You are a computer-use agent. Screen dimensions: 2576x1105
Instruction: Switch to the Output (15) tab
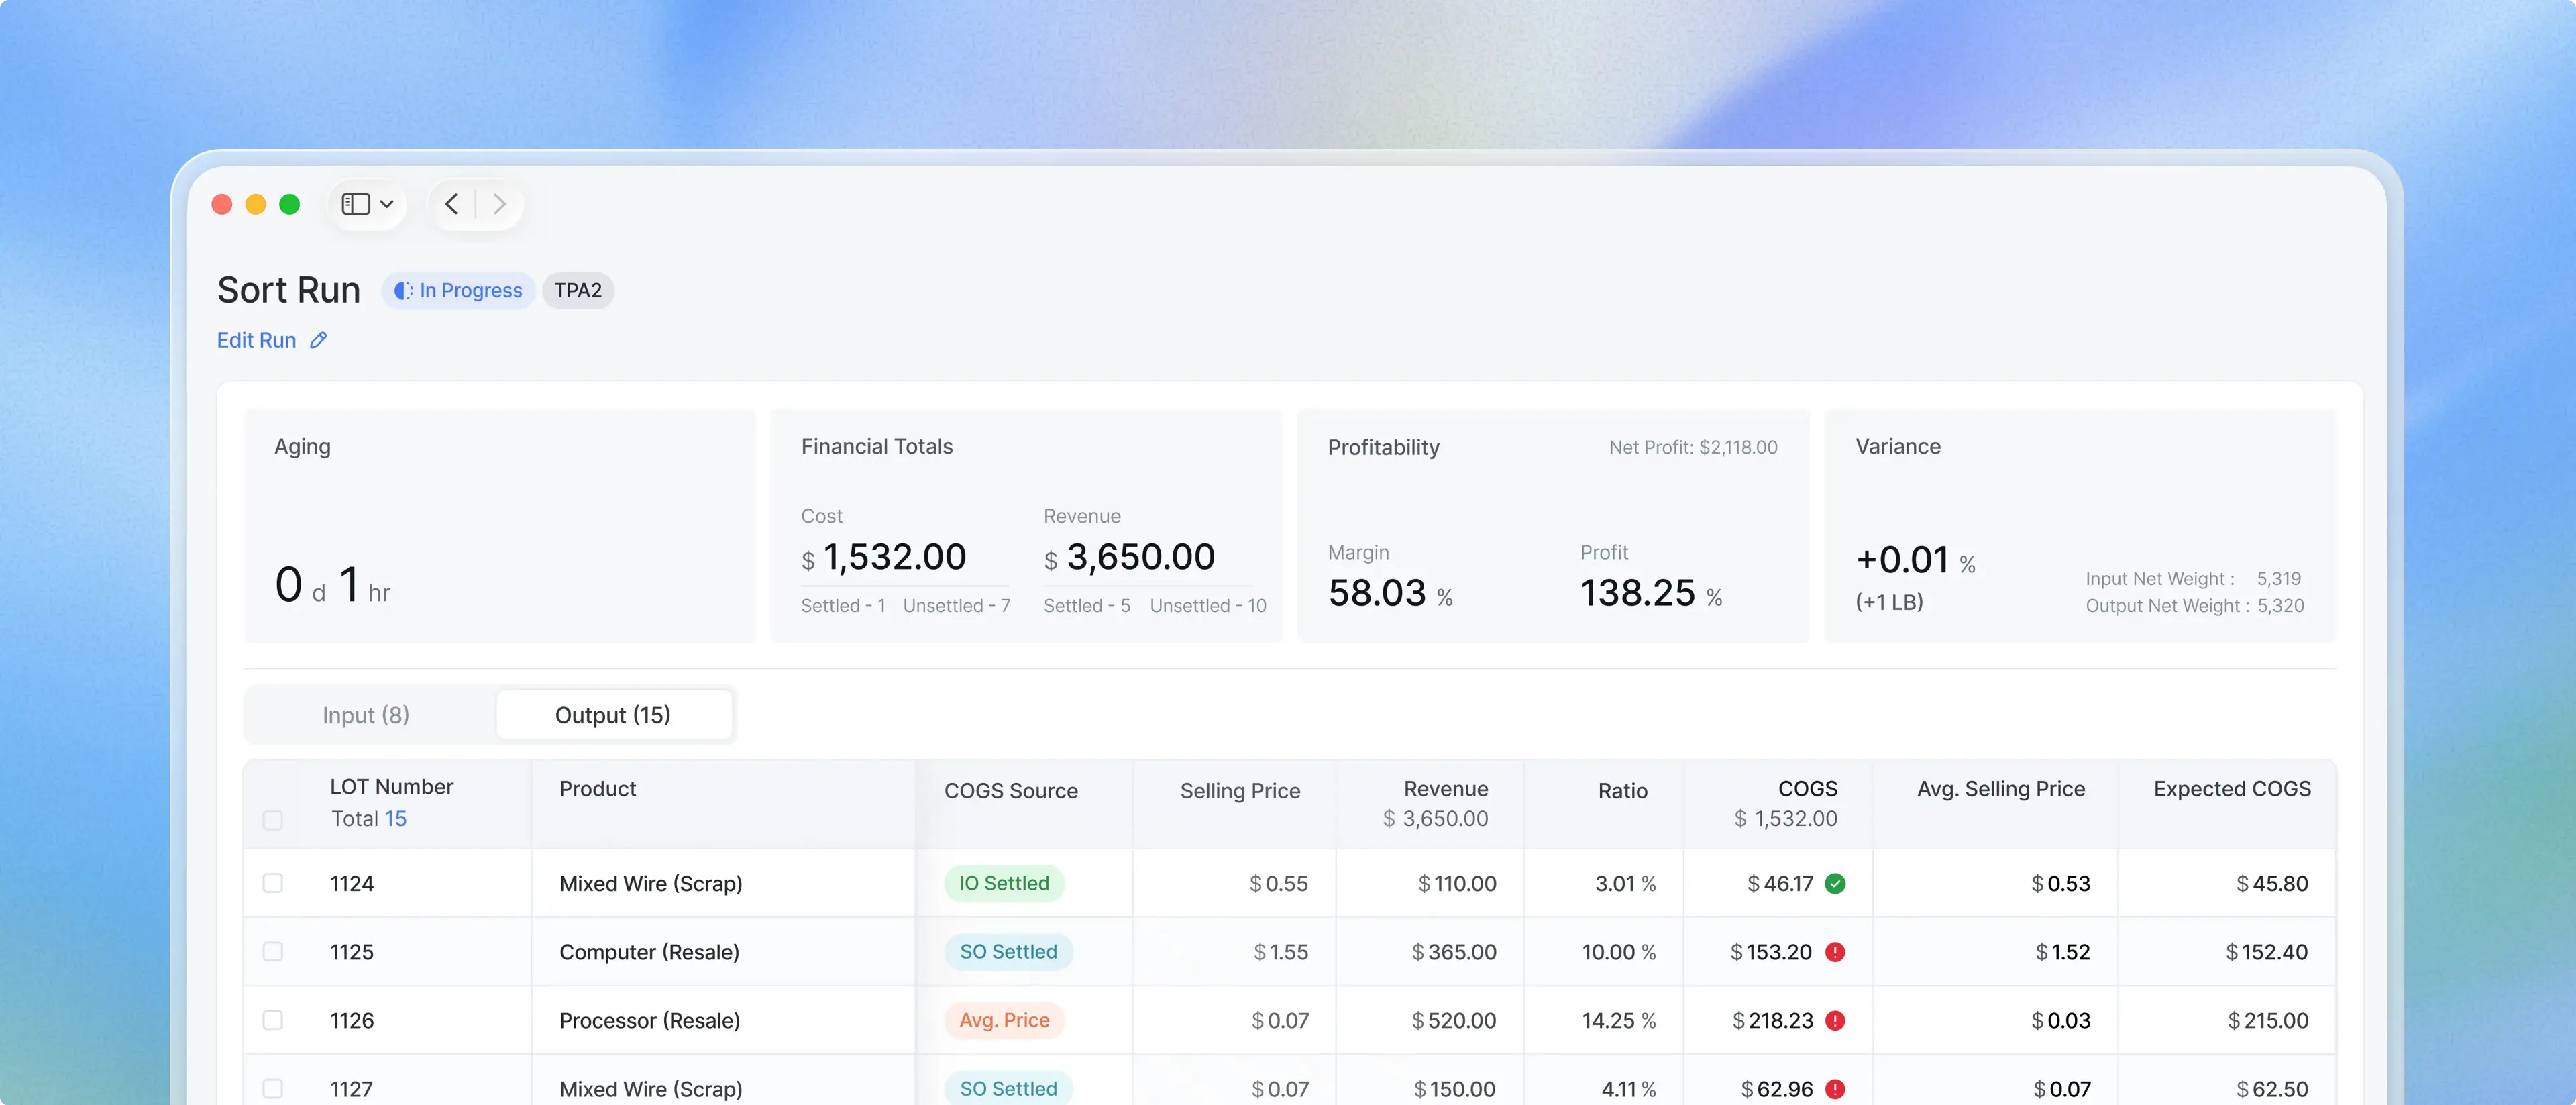613,715
